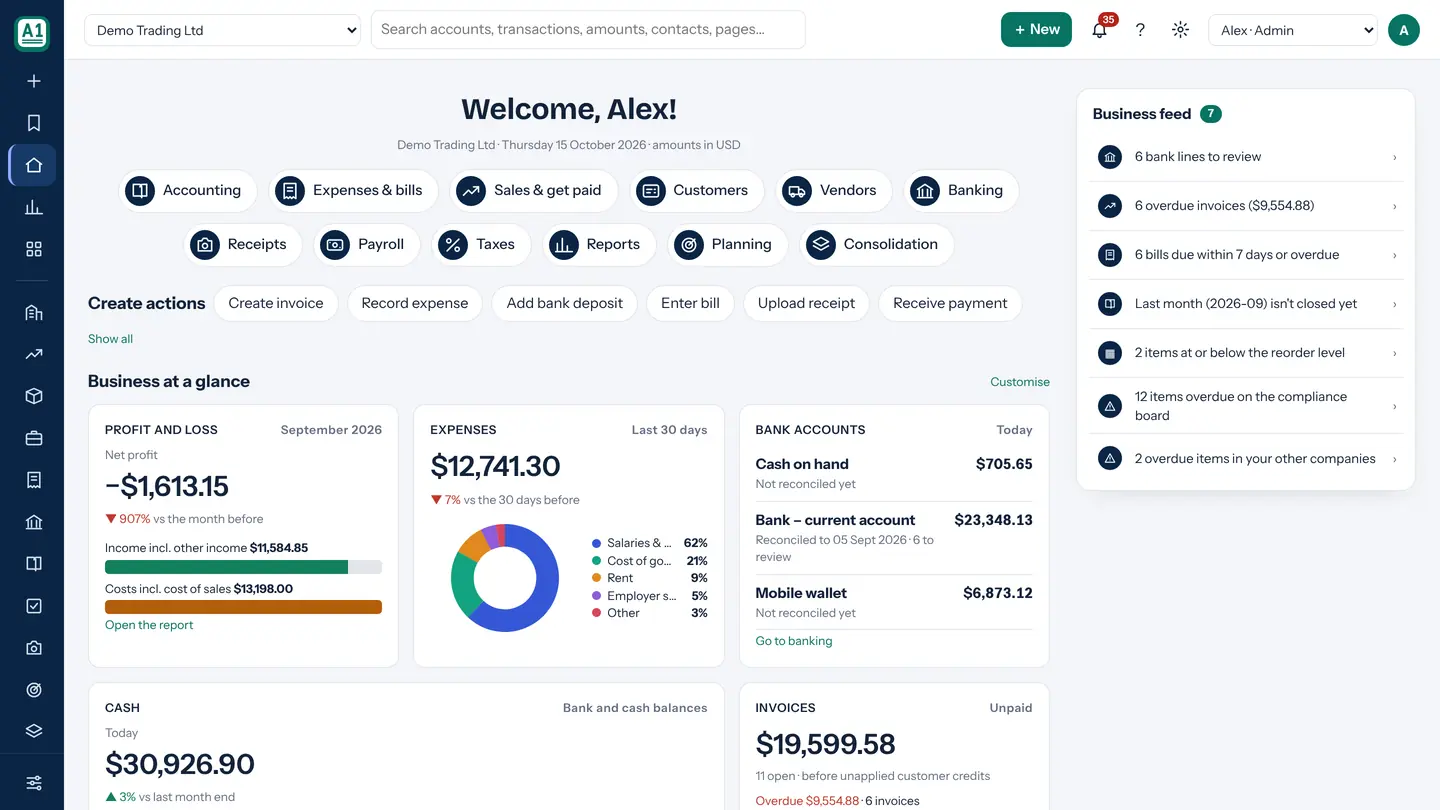
Task: Open the target icon in the left sidebar
Action: pyautogui.click(x=34, y=690)
